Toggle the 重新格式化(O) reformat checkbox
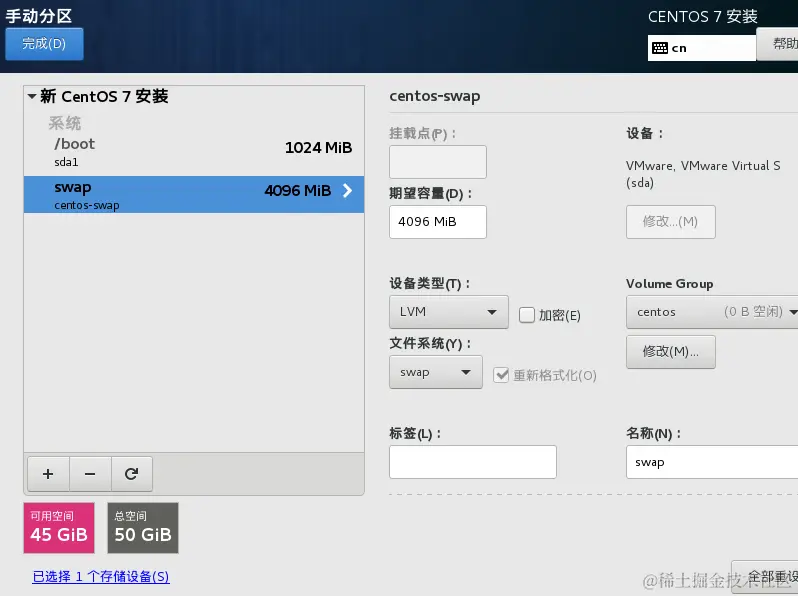The height and width of the screenshot is (596, 798). pyautogui.click(x=501, y=375)
